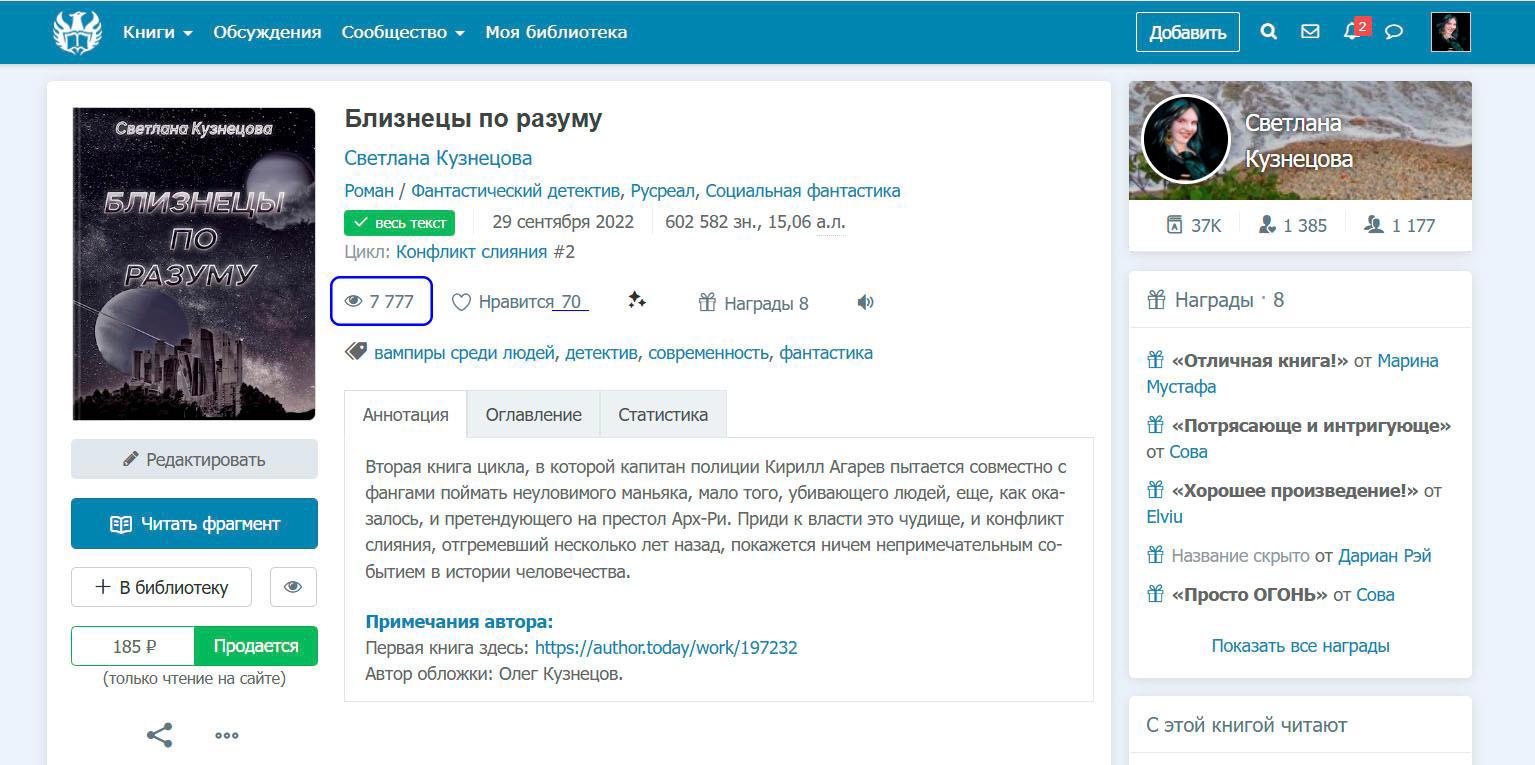Click the Читать фрагмент button
This screenshot has width=1535, height=765.
click(x=194, y=524)
